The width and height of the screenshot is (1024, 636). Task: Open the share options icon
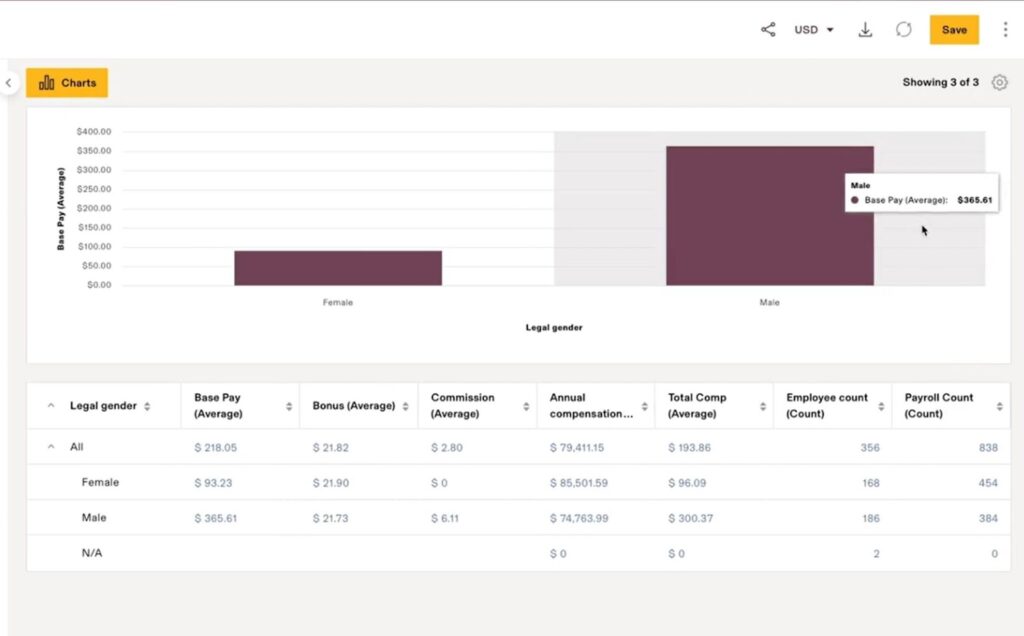click(x=768, y=29)
